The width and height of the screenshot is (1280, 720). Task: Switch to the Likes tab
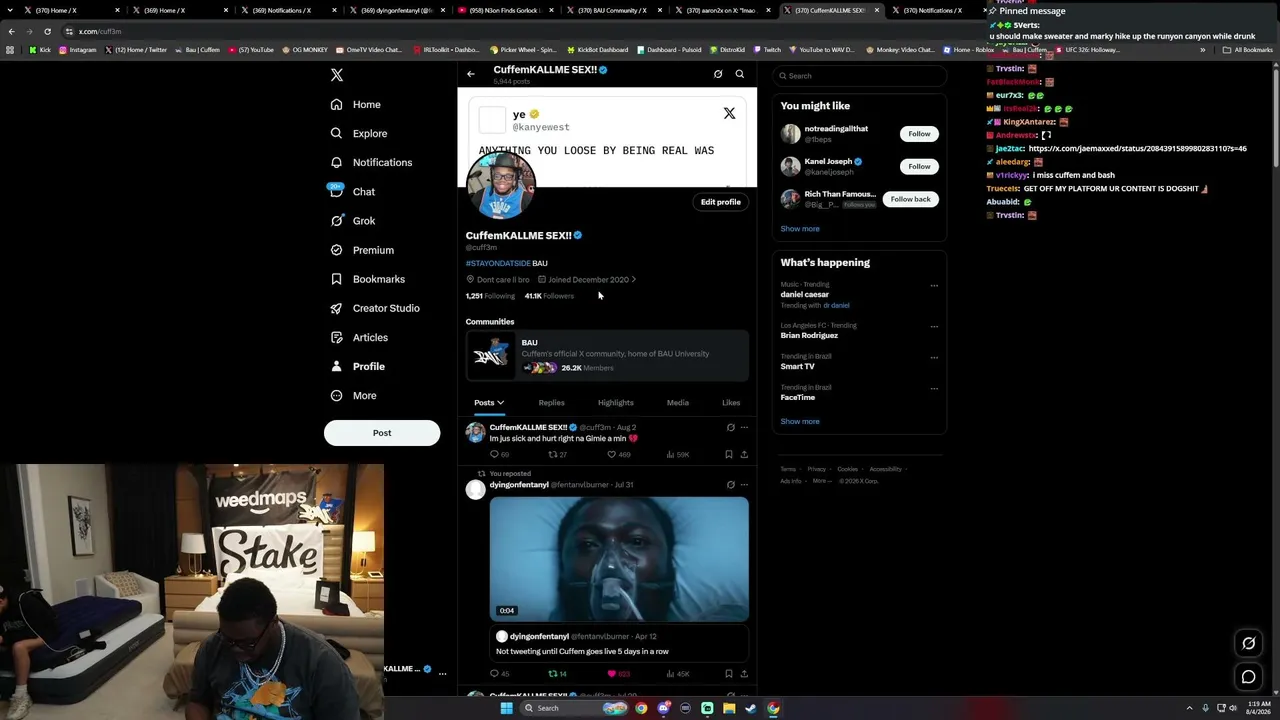731,403
